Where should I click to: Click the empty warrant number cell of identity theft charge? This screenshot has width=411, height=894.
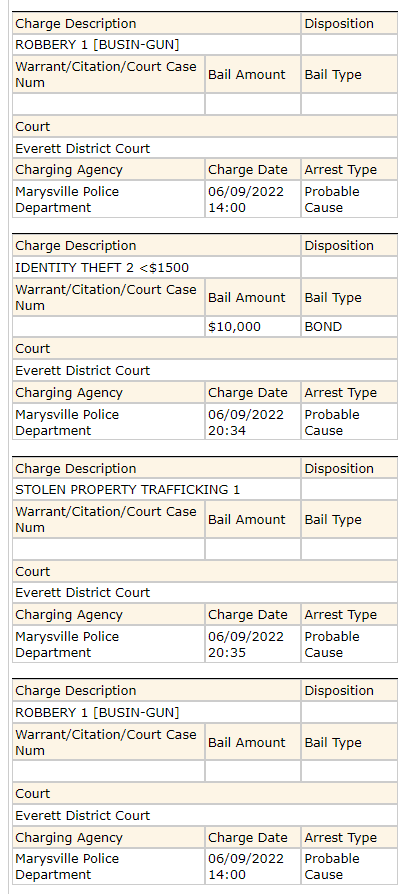[108, 327]
